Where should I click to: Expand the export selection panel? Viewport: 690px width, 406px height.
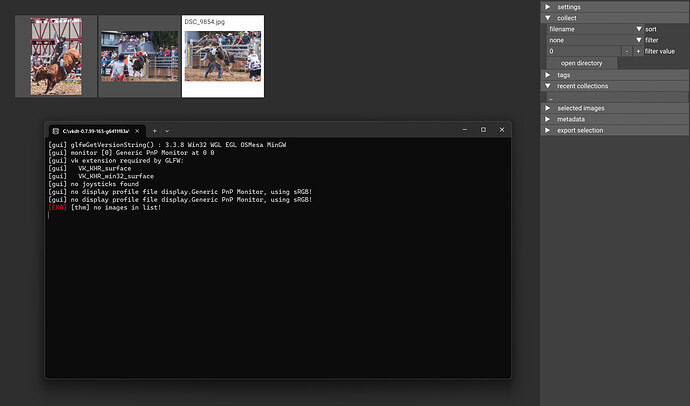(615, 130)
